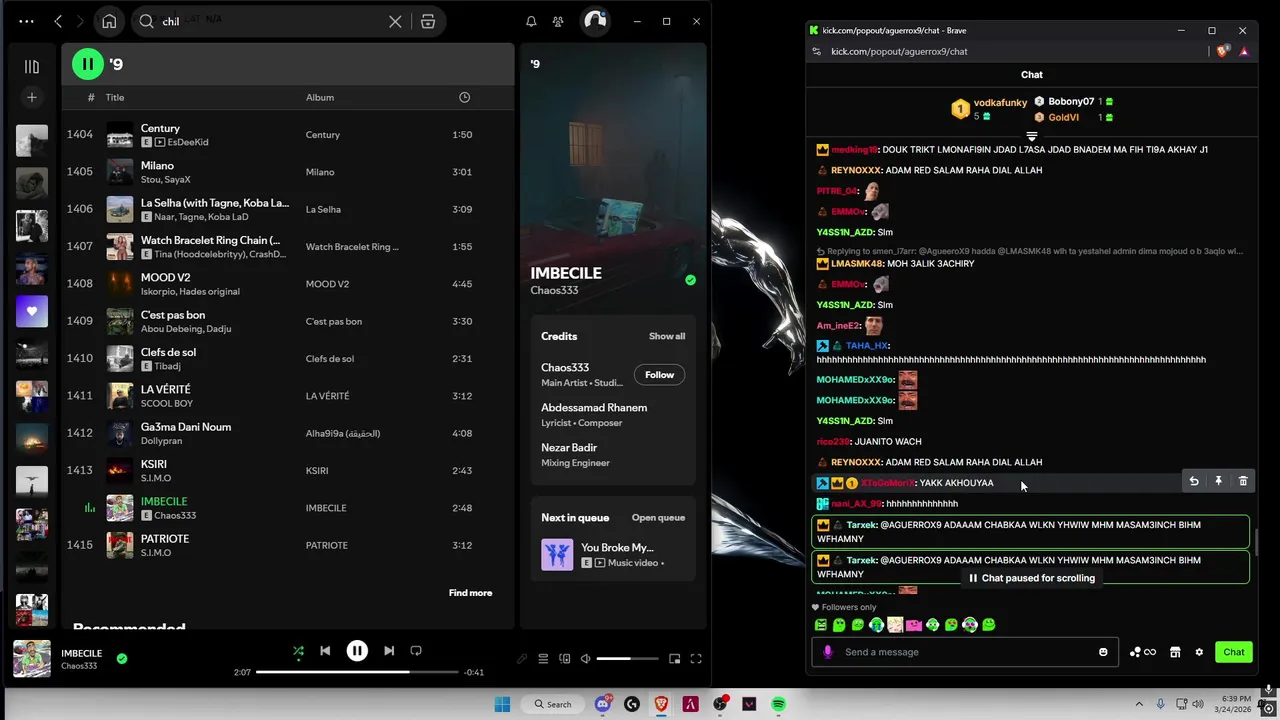Sort playlist by Album column
Viewport: 1280px width, 720px height.
click(320, 97)
